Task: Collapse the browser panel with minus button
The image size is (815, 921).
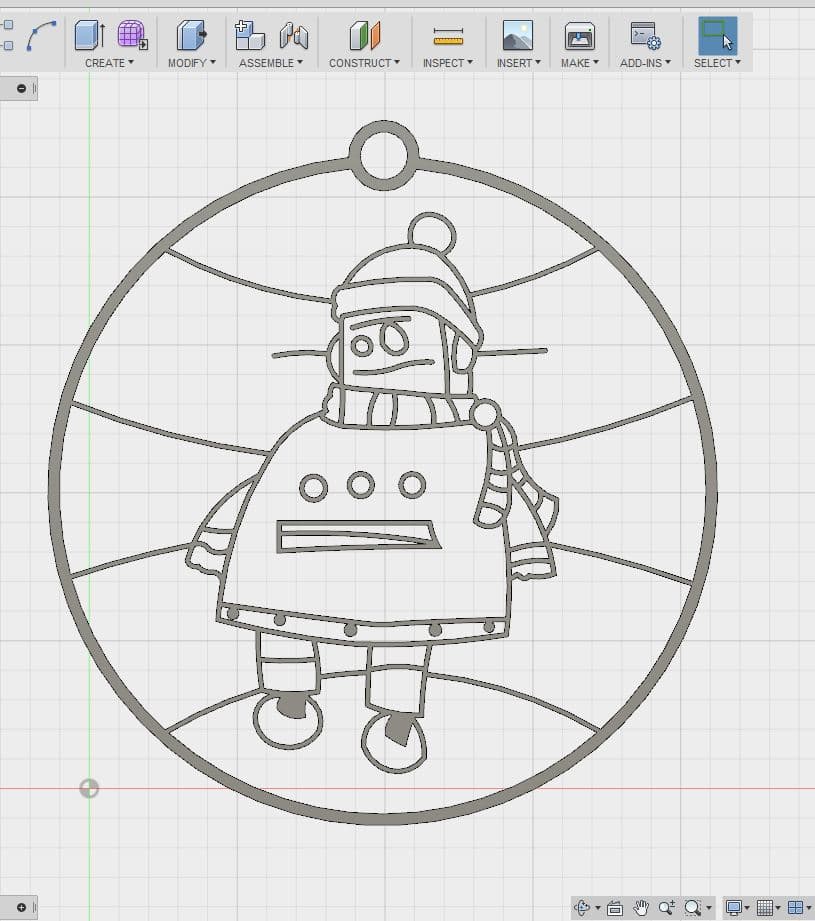Action: [21, 89]
